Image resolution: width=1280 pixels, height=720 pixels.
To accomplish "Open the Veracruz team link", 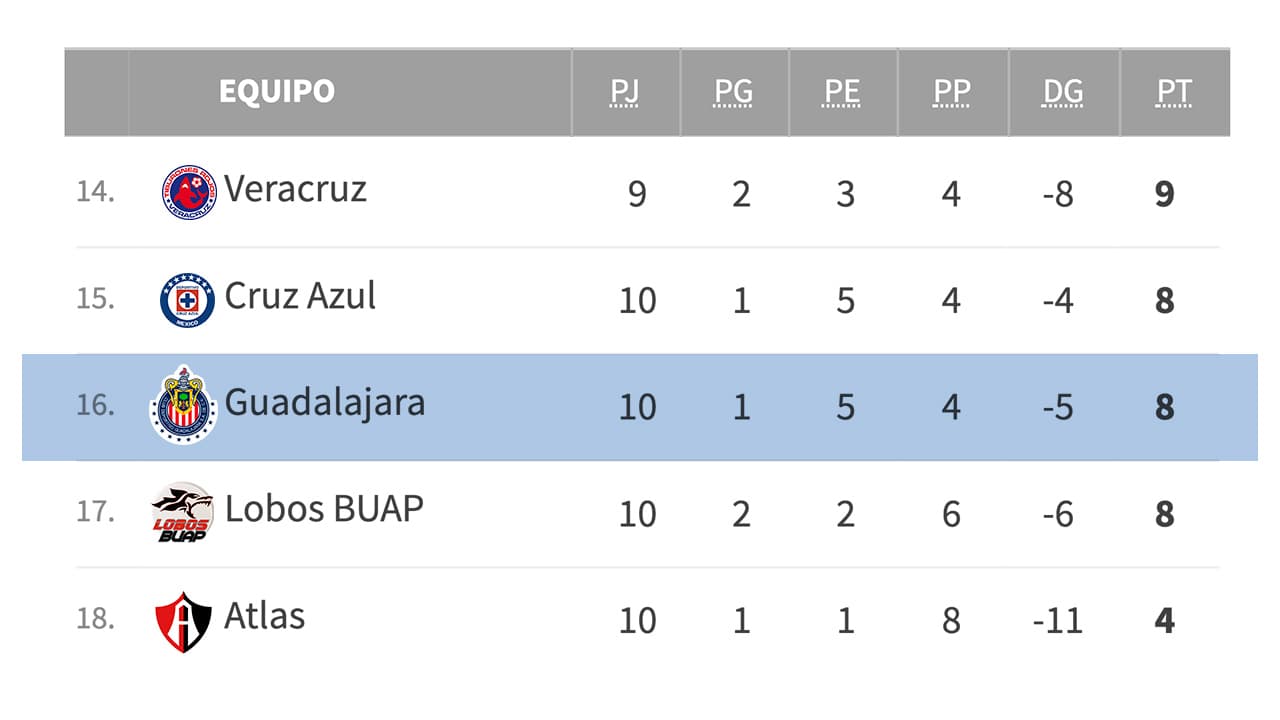I will (295, 189).
